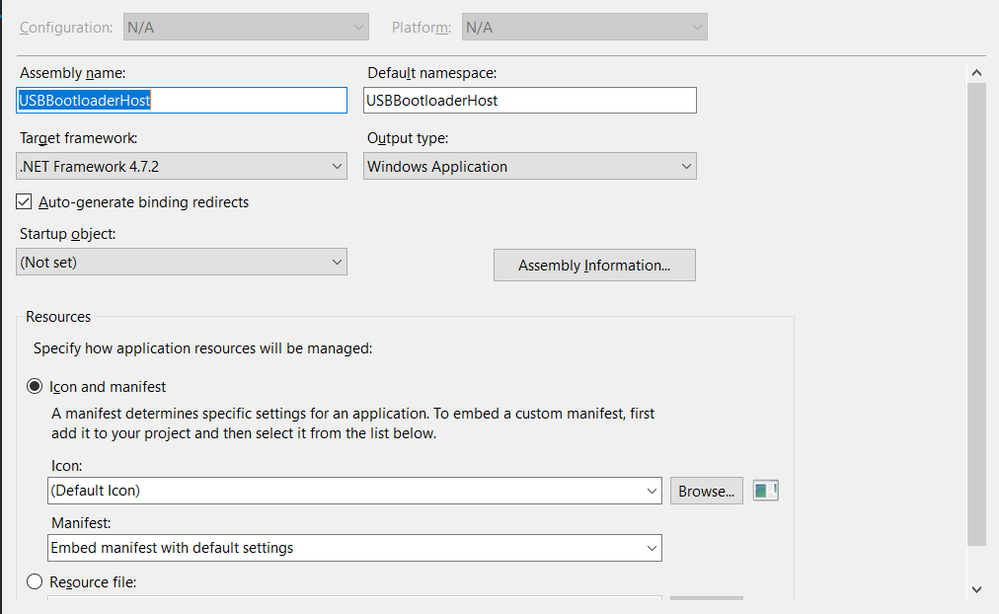Click the Assembly Information button
999x614 pixels.
pos(594,265)
